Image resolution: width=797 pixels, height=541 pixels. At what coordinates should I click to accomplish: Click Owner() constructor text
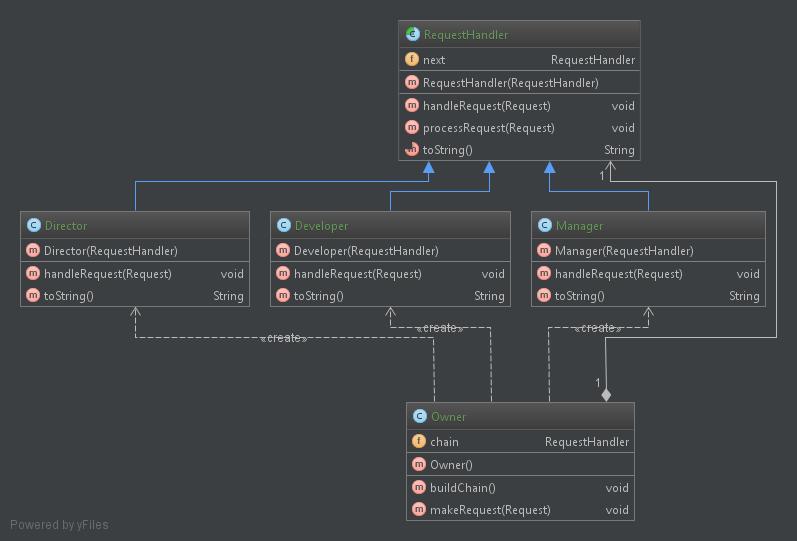coord(451,465)
